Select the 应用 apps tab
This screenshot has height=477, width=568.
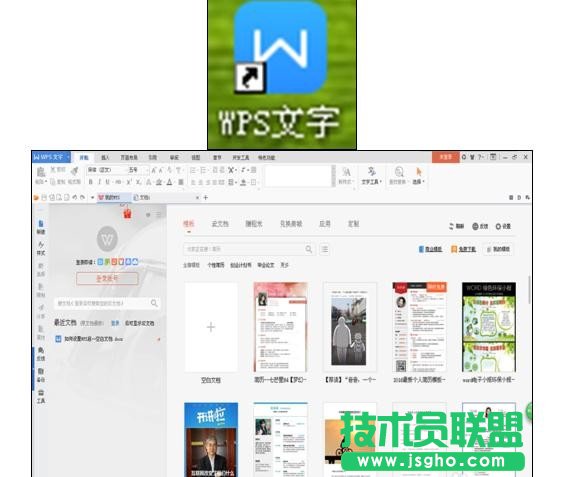[x=325, y=224]
